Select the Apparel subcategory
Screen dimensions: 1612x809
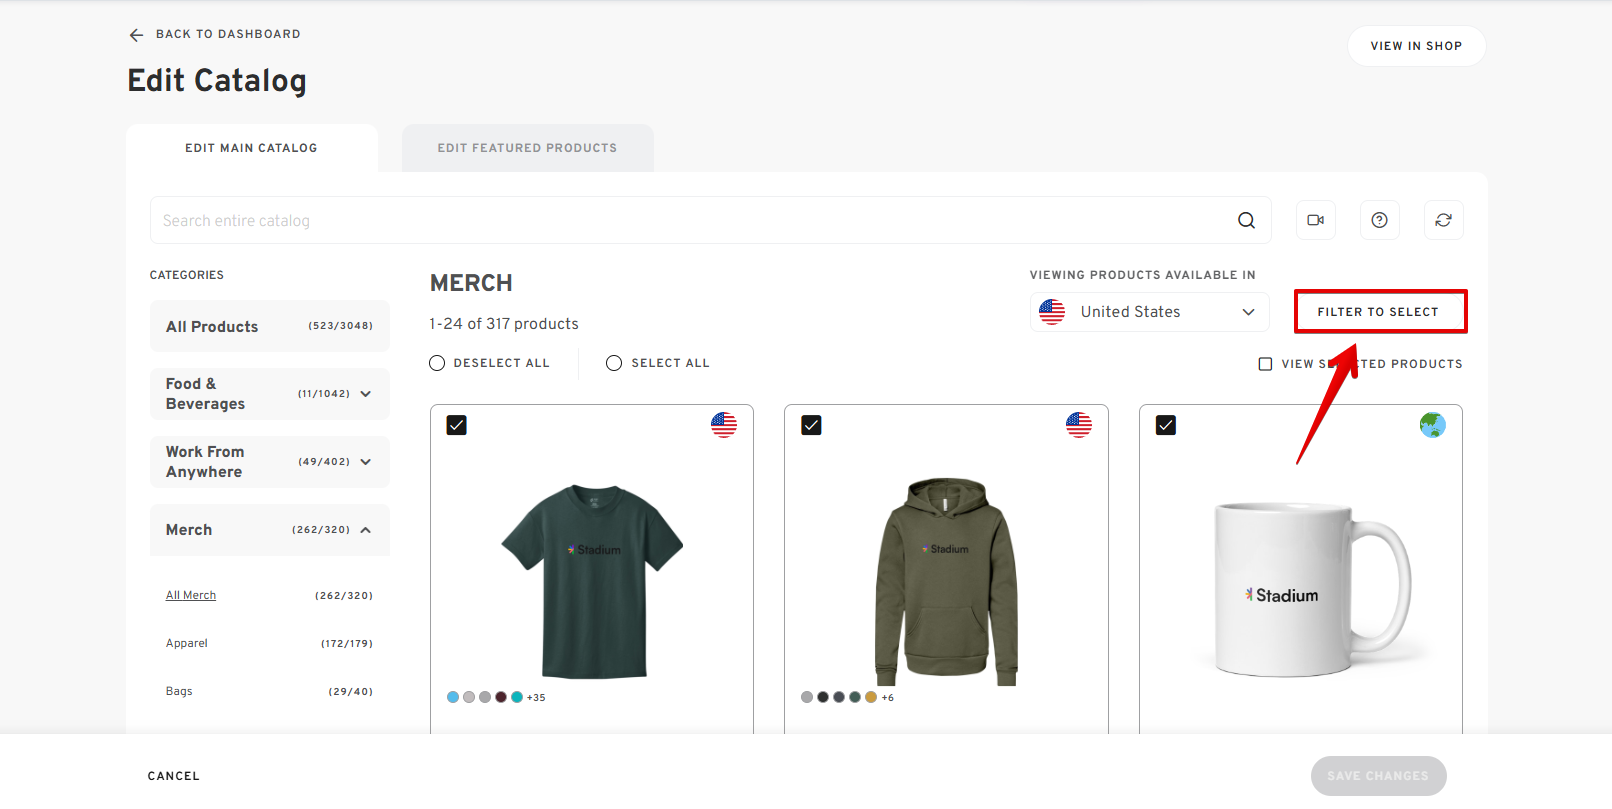coord(187,643)
